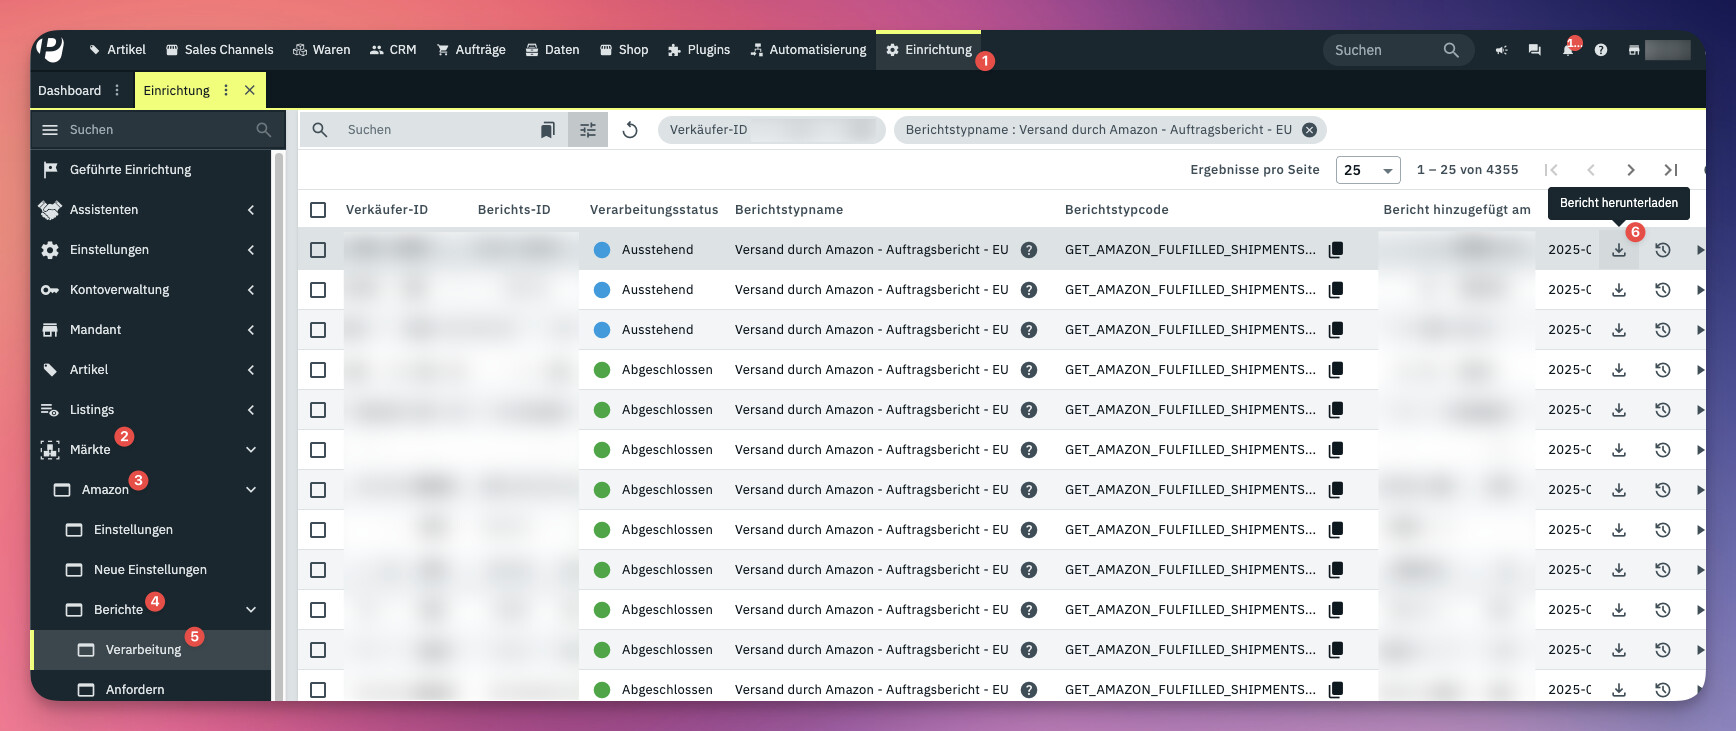1736x731 pixels.
Task: Open the Aufträge top menu
Action: coord(471,50)
